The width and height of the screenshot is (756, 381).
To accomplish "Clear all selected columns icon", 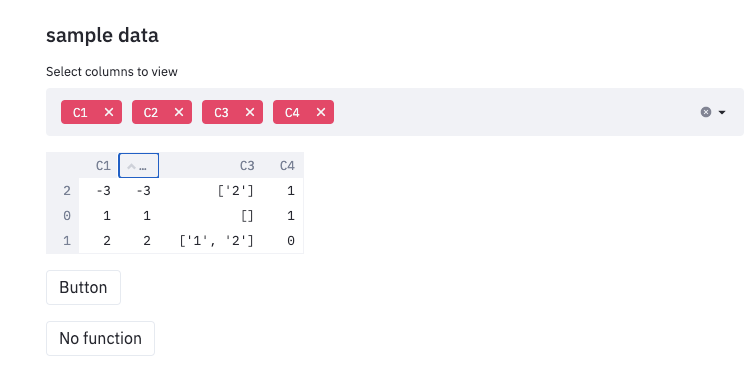I will [x=706, y=112].
